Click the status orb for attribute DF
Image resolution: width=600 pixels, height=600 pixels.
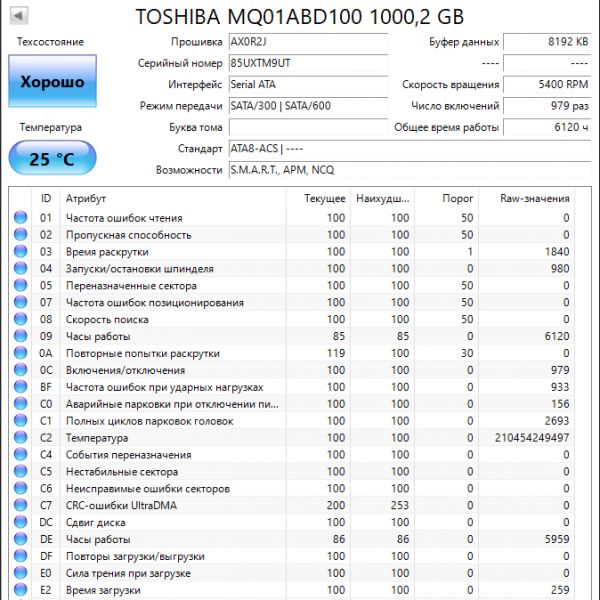(x=21, y=556)
